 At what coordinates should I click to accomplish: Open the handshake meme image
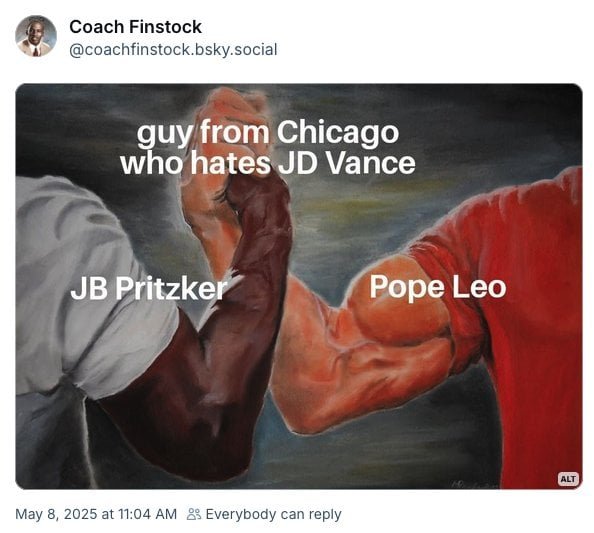click(x=299, y=286)
